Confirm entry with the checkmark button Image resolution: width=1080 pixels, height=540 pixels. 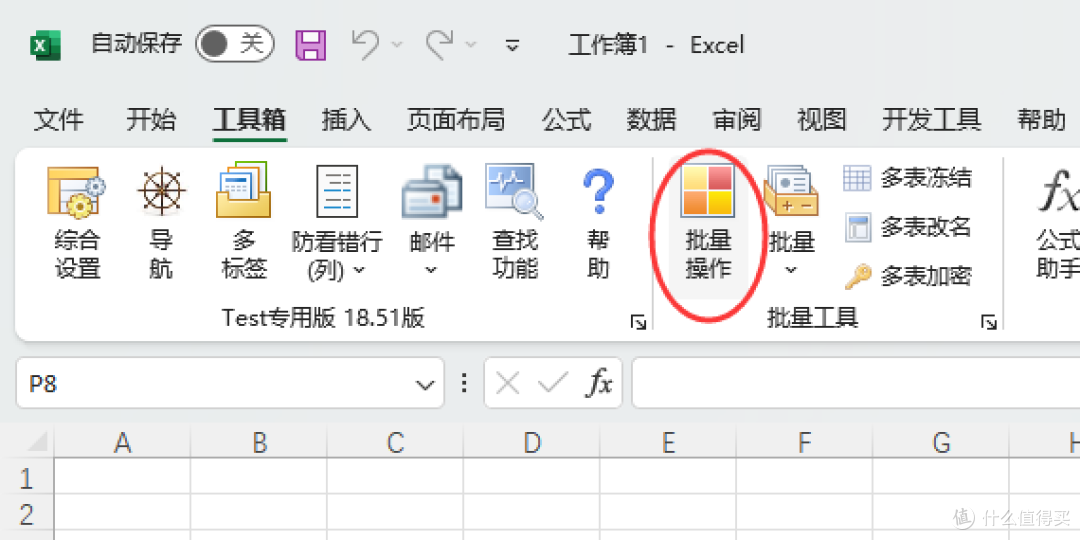pyautogui.click(x=553, y=383)
